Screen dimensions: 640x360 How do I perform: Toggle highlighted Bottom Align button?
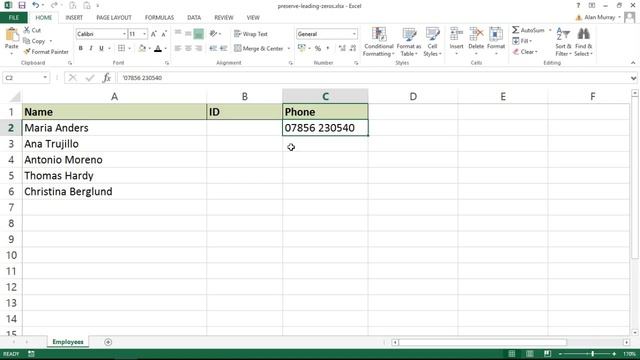coord(198,33)
